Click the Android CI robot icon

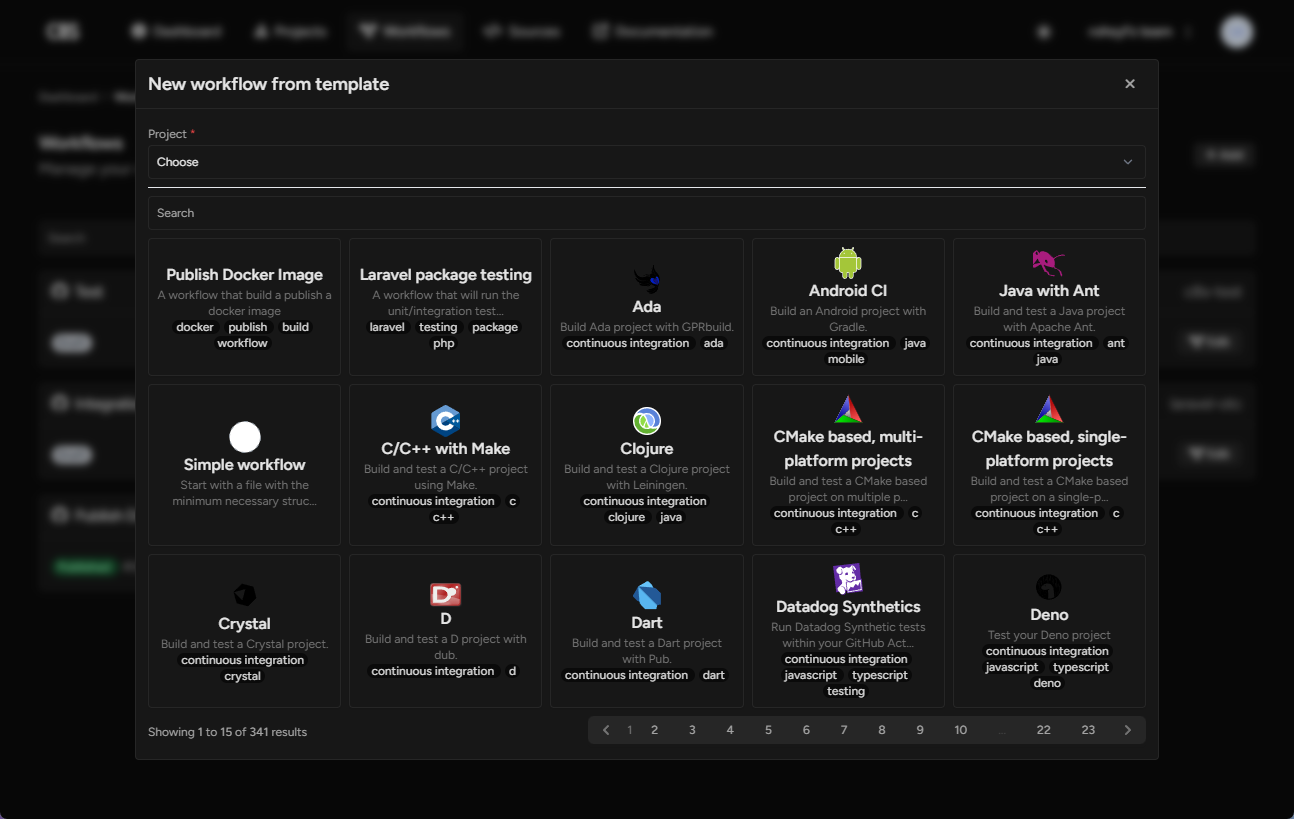click(848, 262)
